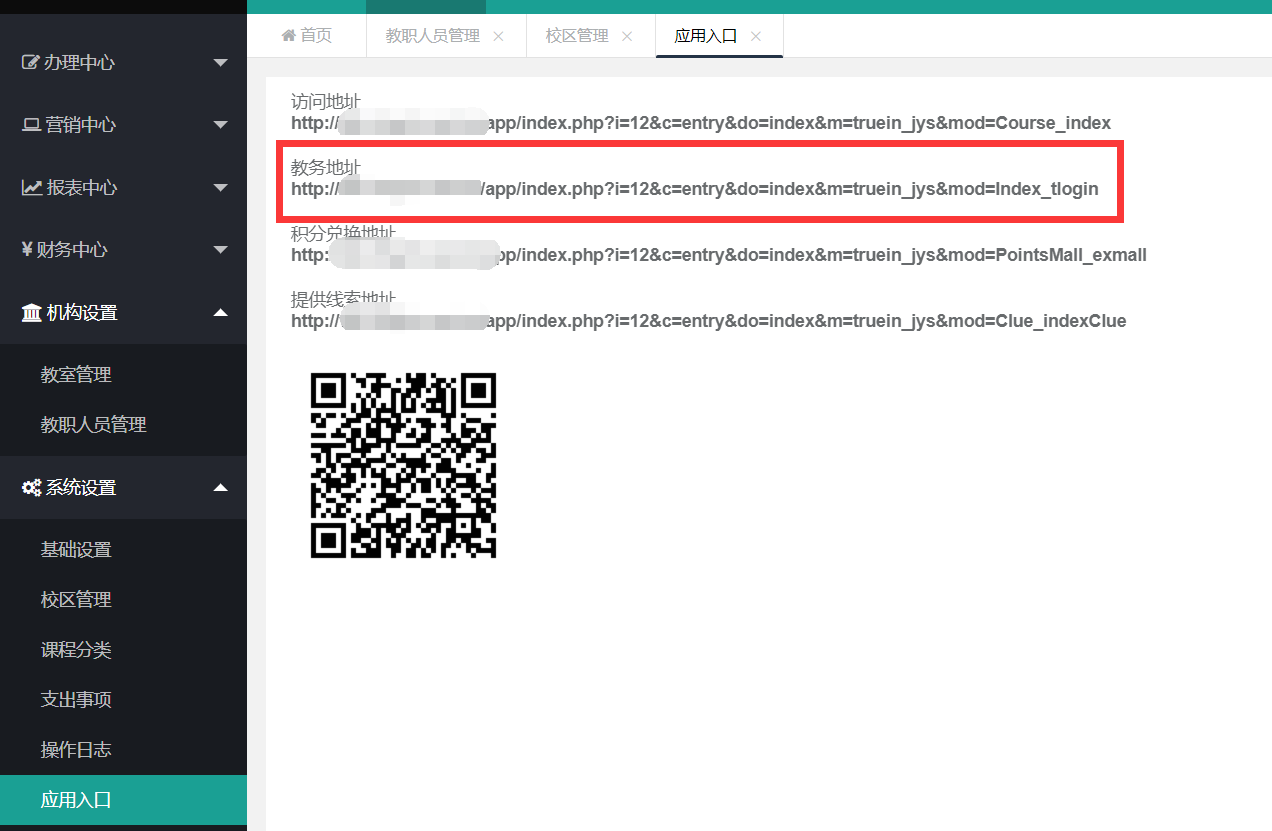Open 支出事项 in the sidebar
Screen dimensions: 1272x831
pos(76,700)
